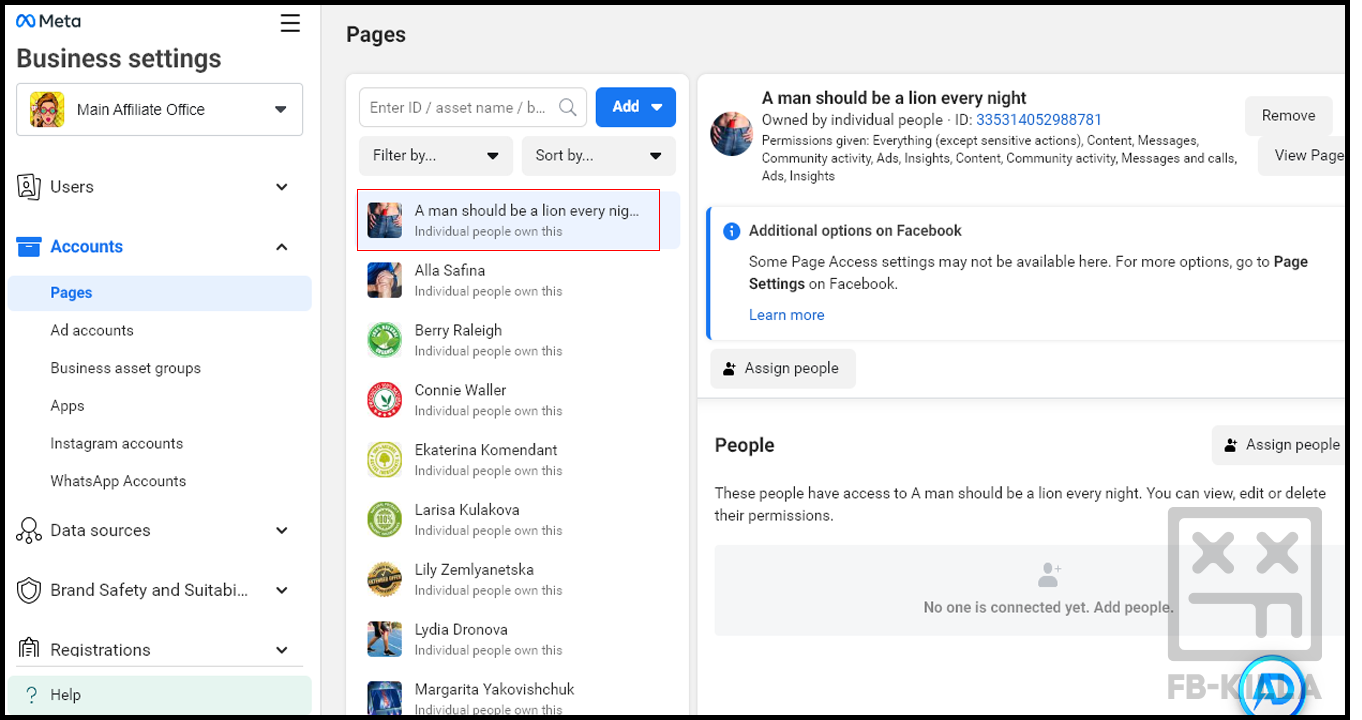Click the search magnifier icon

click(568, 107)
